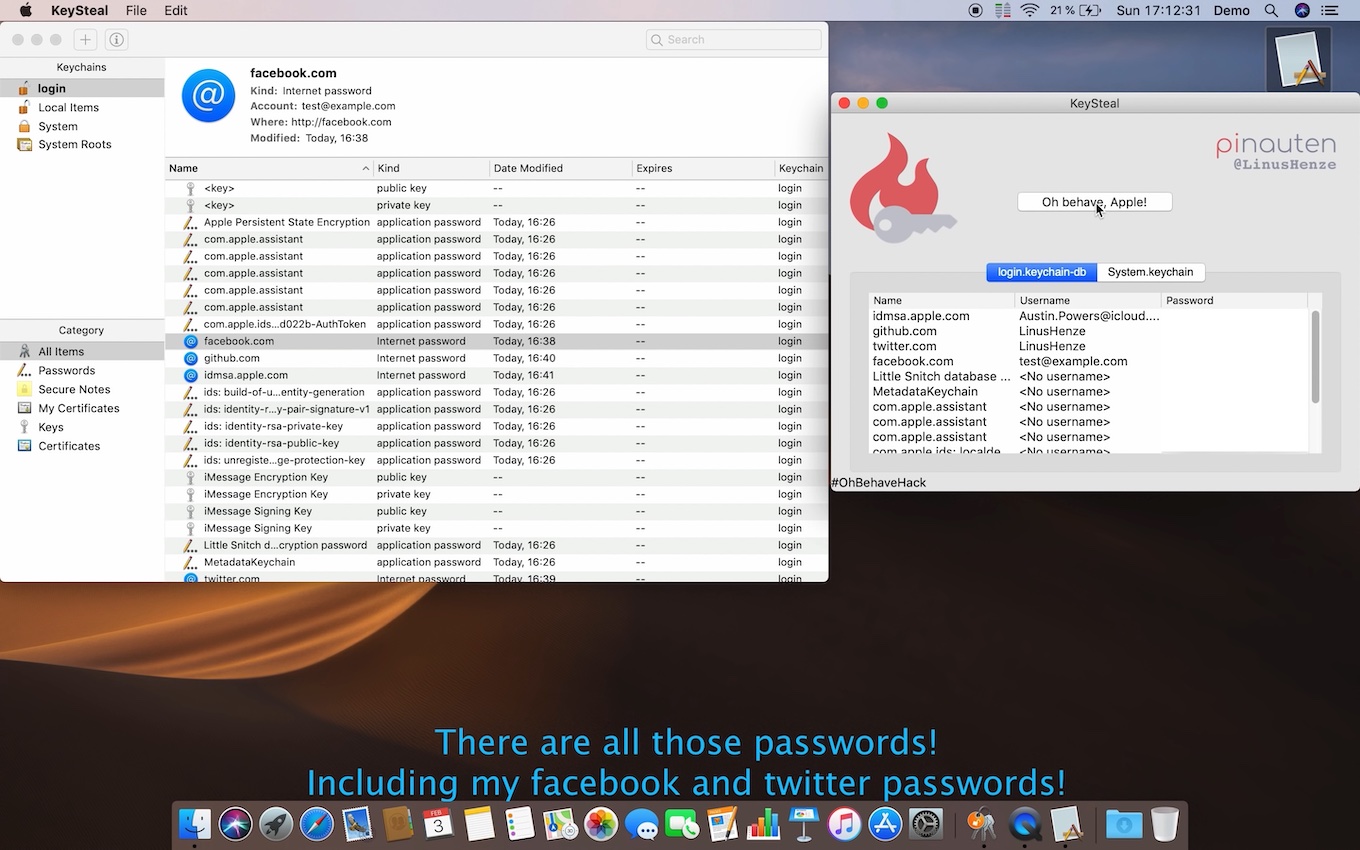Open Keynote from the dock
Viewport: 1360px width, 850px height.
[804, 824]
